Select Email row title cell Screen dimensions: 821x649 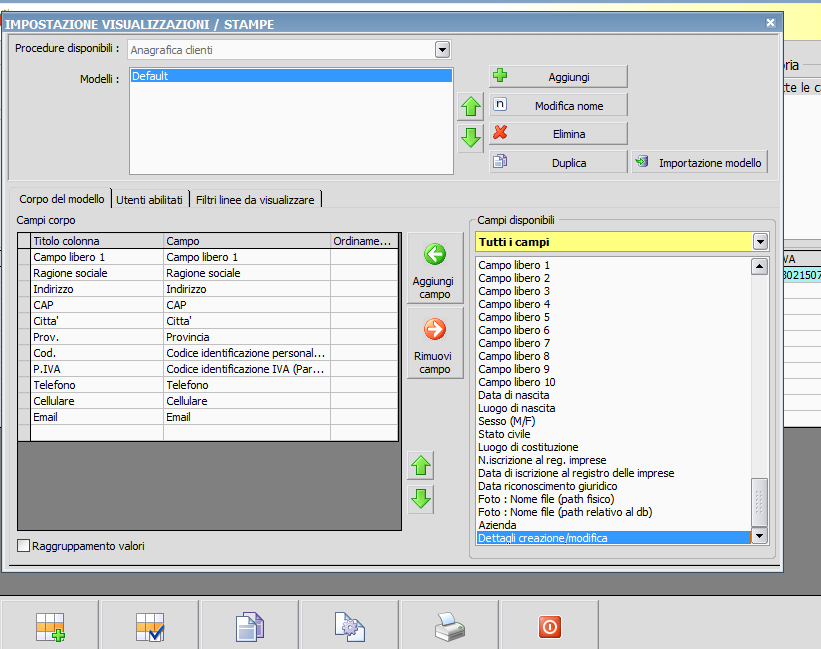coord(97,417)
